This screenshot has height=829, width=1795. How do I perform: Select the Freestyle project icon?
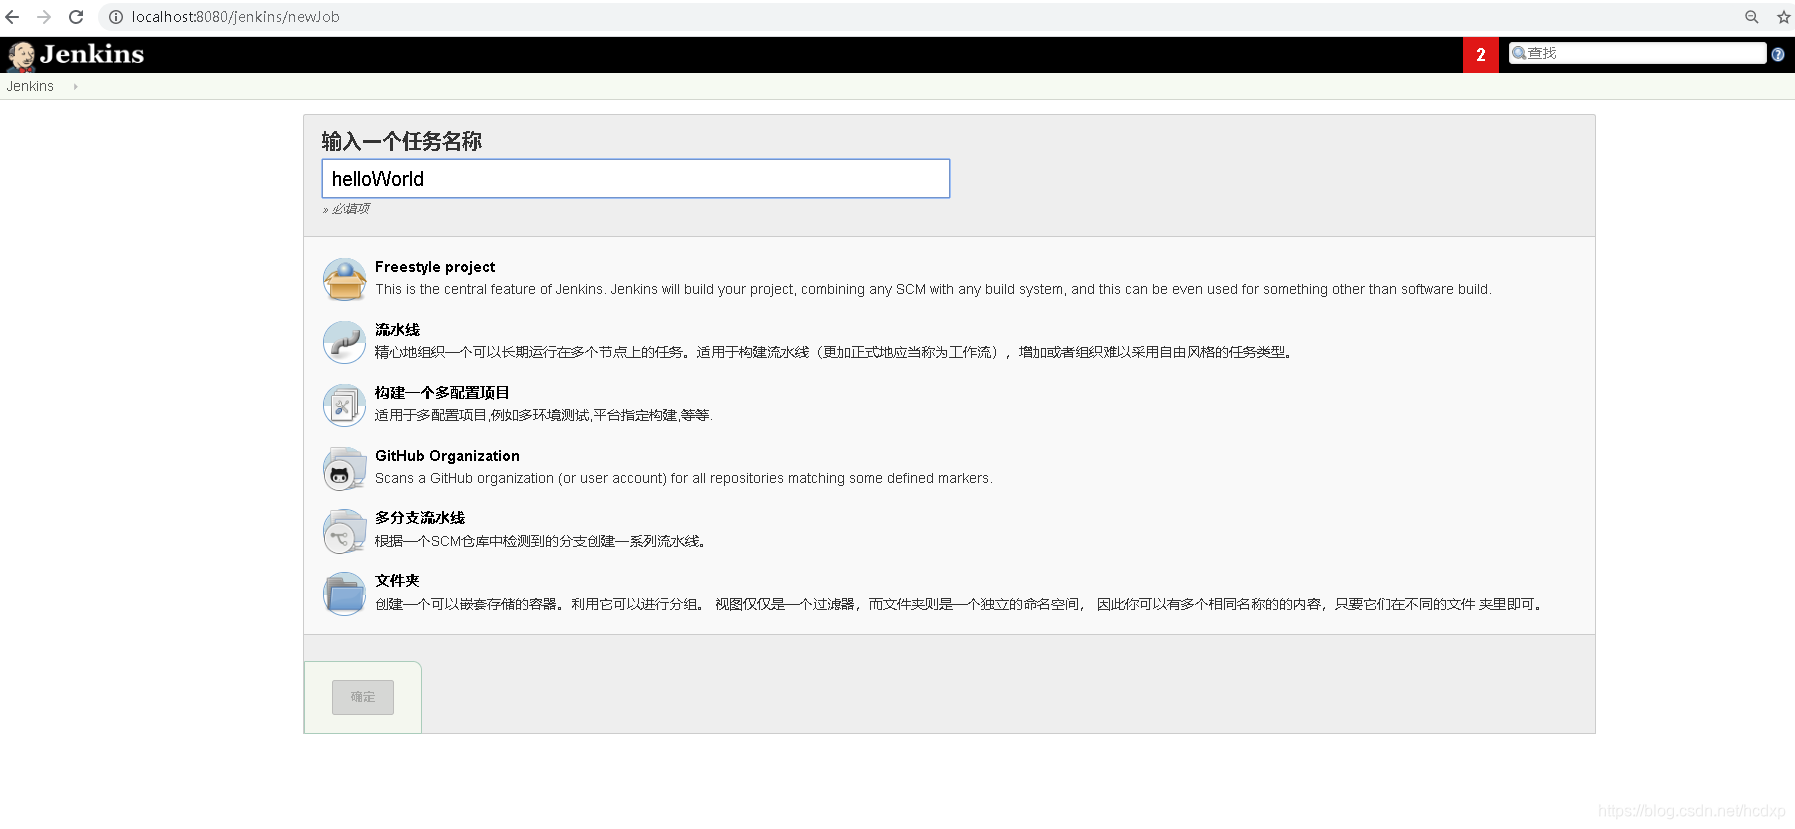(345, 279)
